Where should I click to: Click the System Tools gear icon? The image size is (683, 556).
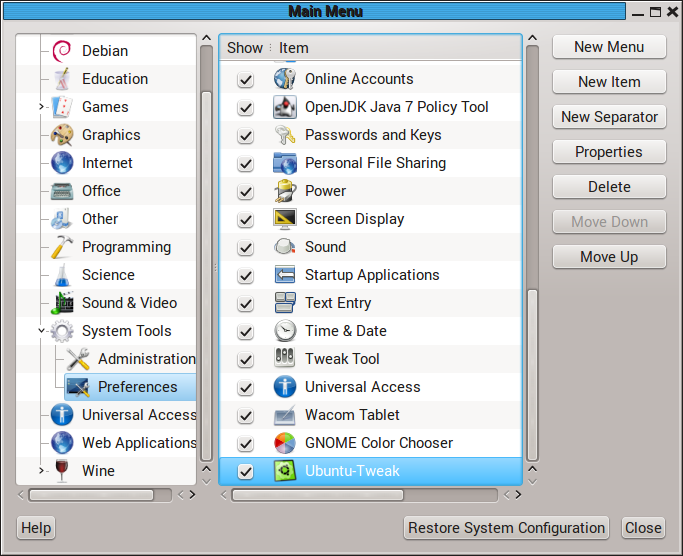tap(62, 331)
